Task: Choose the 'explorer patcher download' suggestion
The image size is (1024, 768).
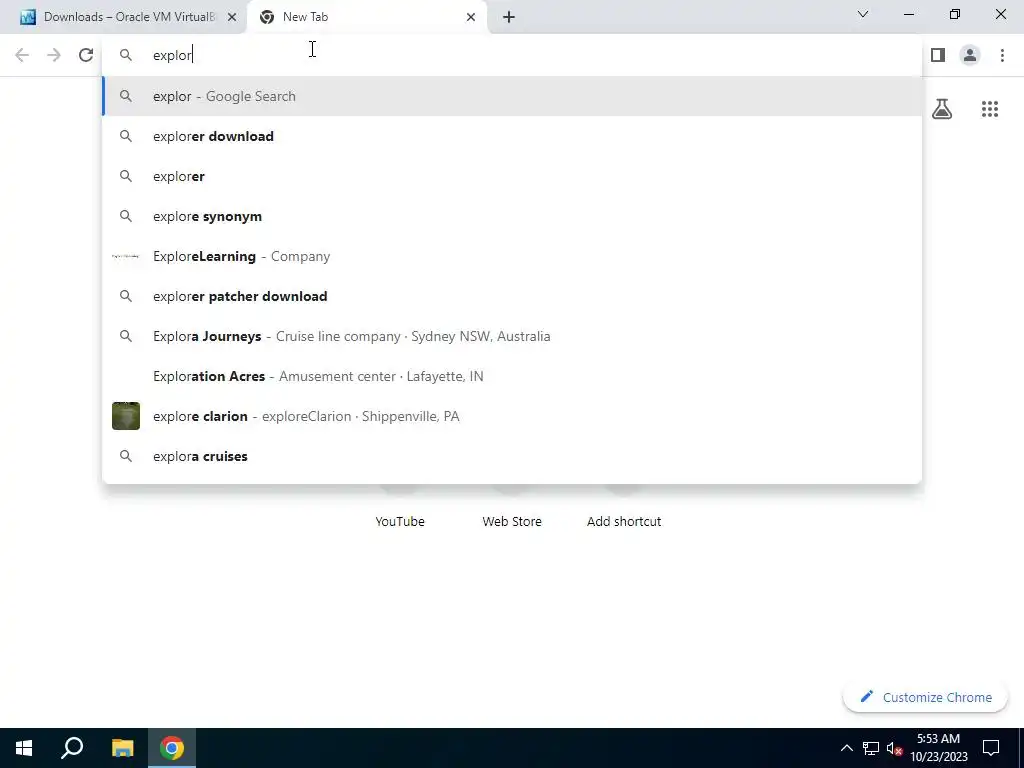Action: (x=512, y=296)
